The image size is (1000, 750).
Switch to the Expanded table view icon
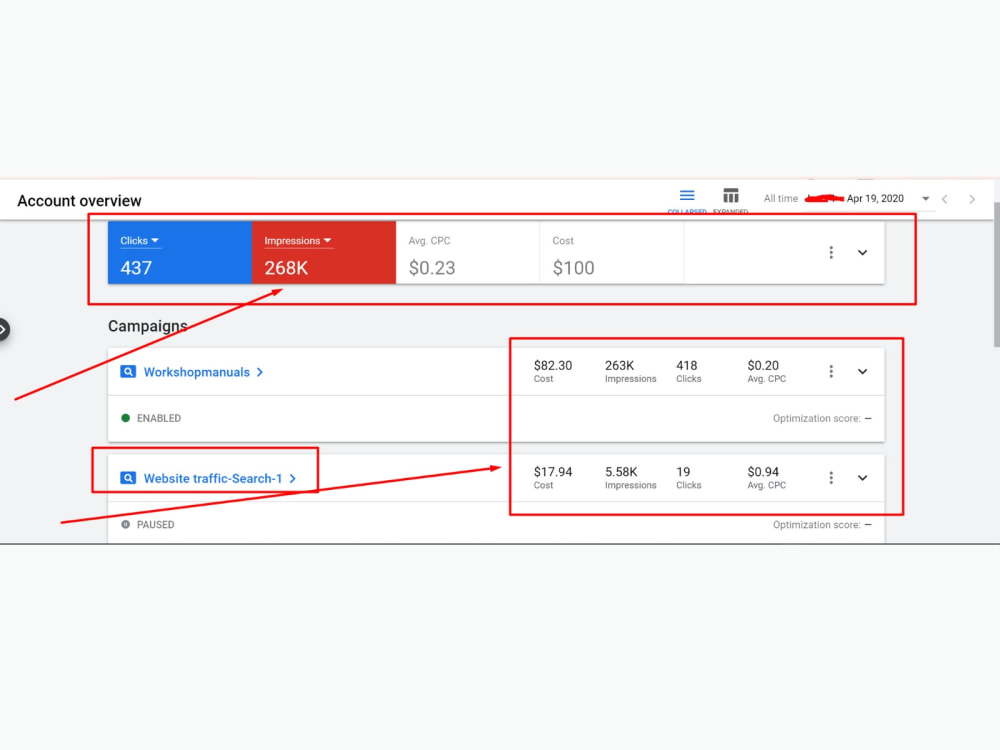coord(731,196)
